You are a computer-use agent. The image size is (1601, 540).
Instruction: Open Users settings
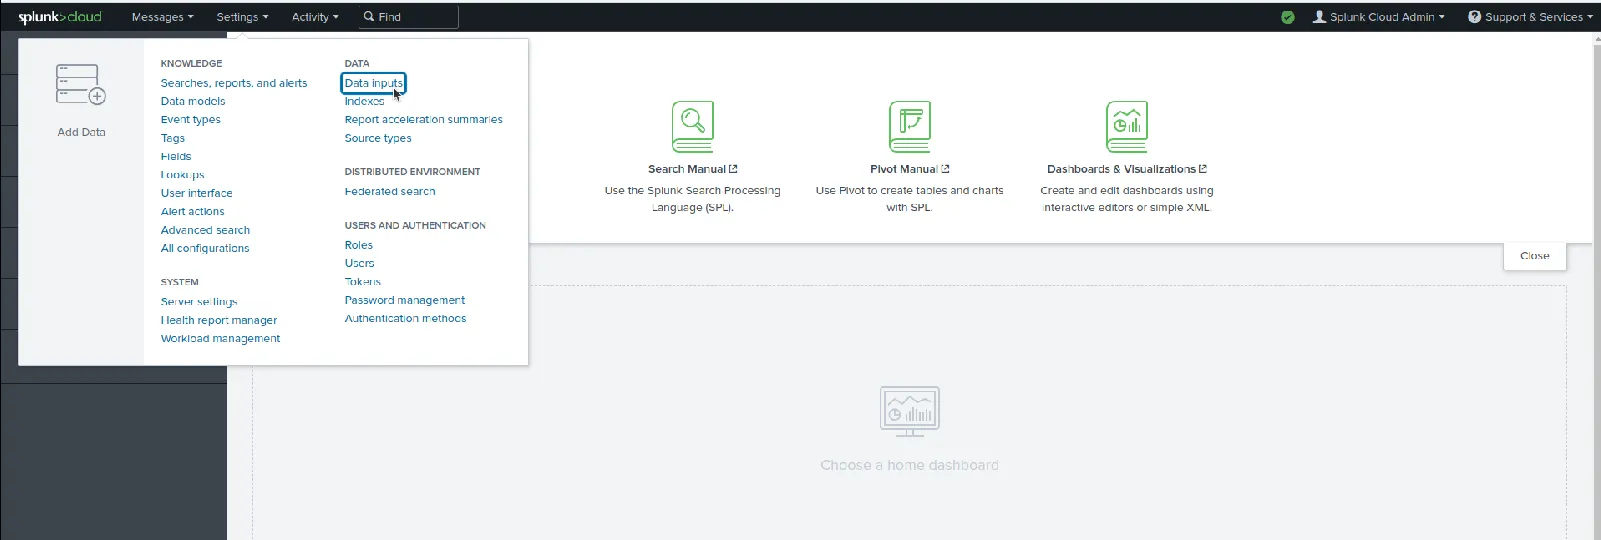click(360, 263)
